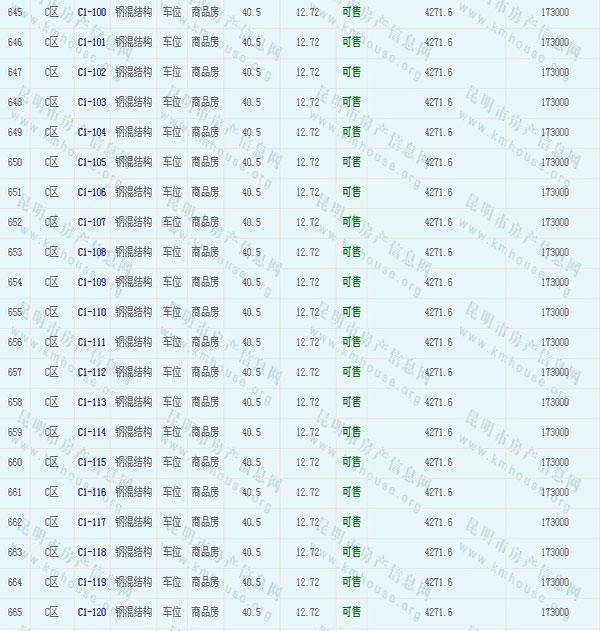Open the C1-110 parking space link
600x631 pixels.
pyautogui.click(x=91, y=312)
